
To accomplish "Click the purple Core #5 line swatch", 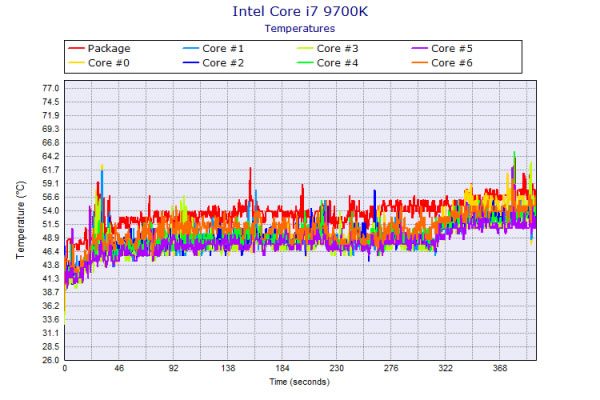I will tap(419, 49).
